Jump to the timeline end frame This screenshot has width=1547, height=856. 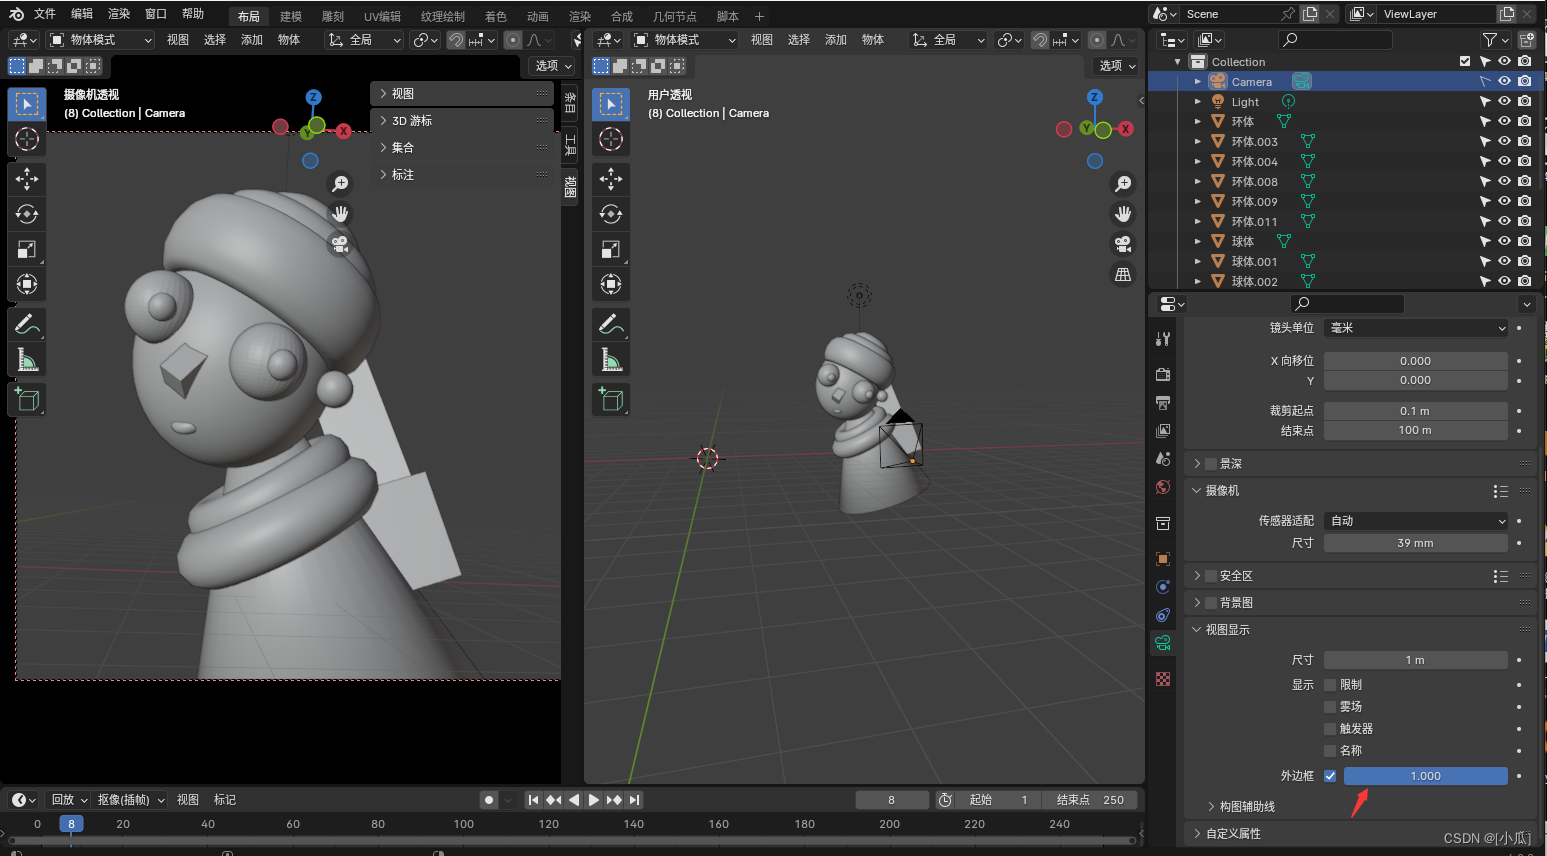click(x=635, y=800)
